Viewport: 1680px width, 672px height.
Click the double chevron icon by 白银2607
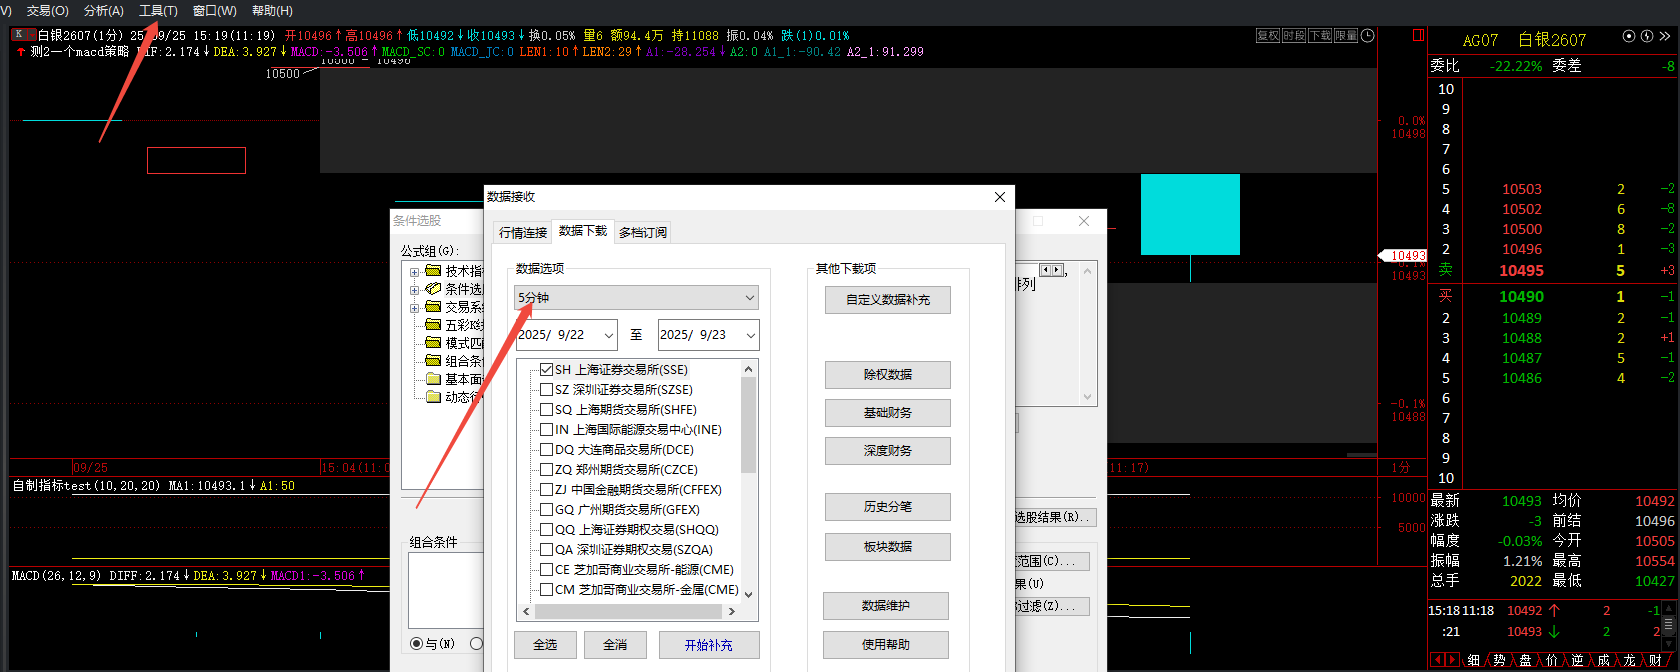(1665, 36)
